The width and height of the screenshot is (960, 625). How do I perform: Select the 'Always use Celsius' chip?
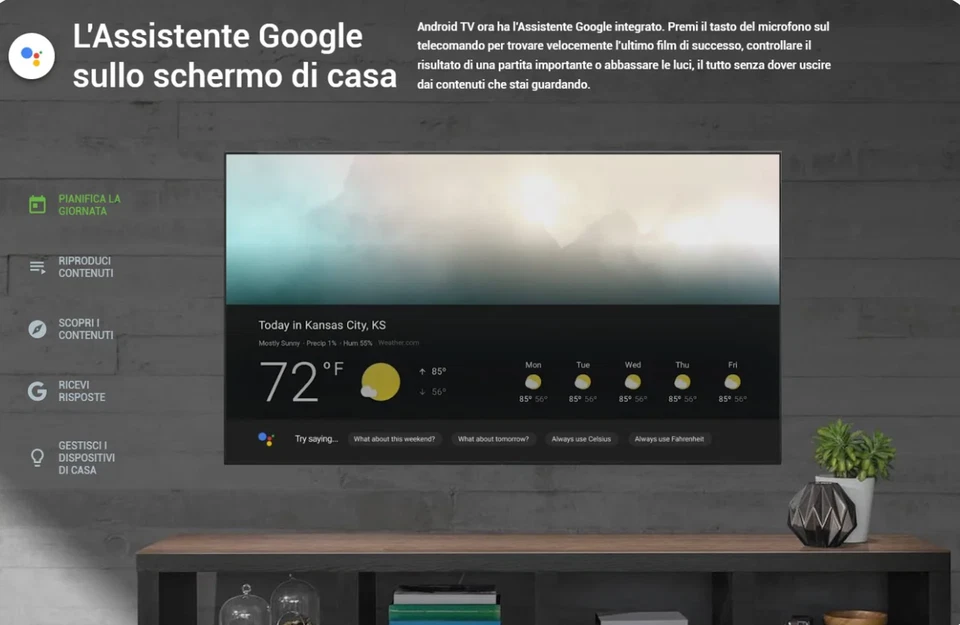tap(581, 439)
